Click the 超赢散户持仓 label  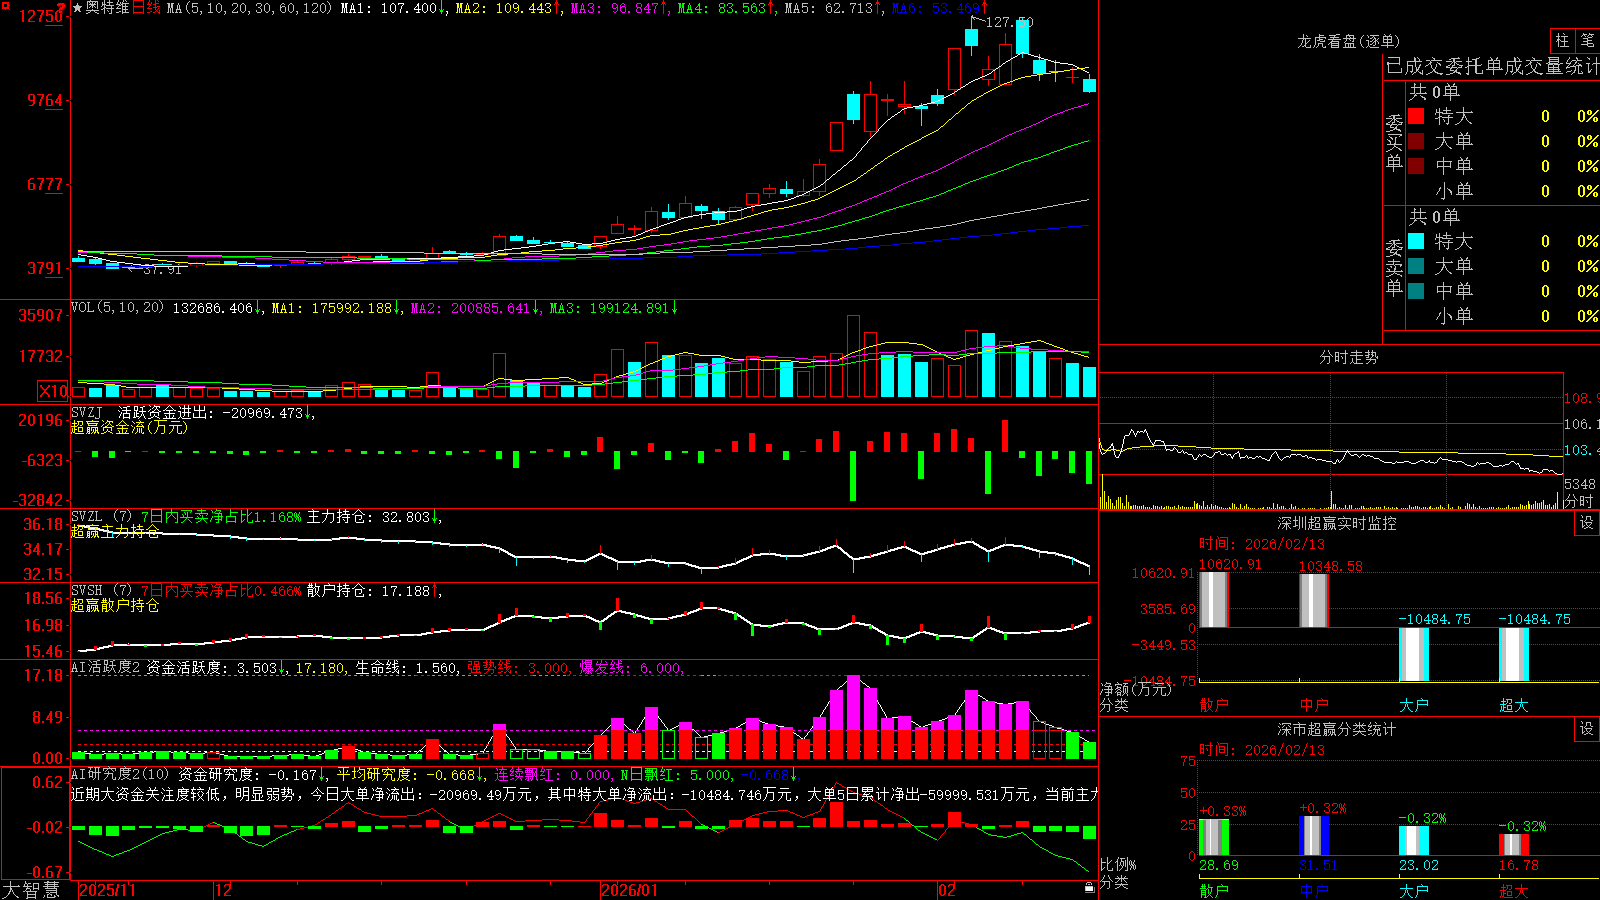(115, 605)
